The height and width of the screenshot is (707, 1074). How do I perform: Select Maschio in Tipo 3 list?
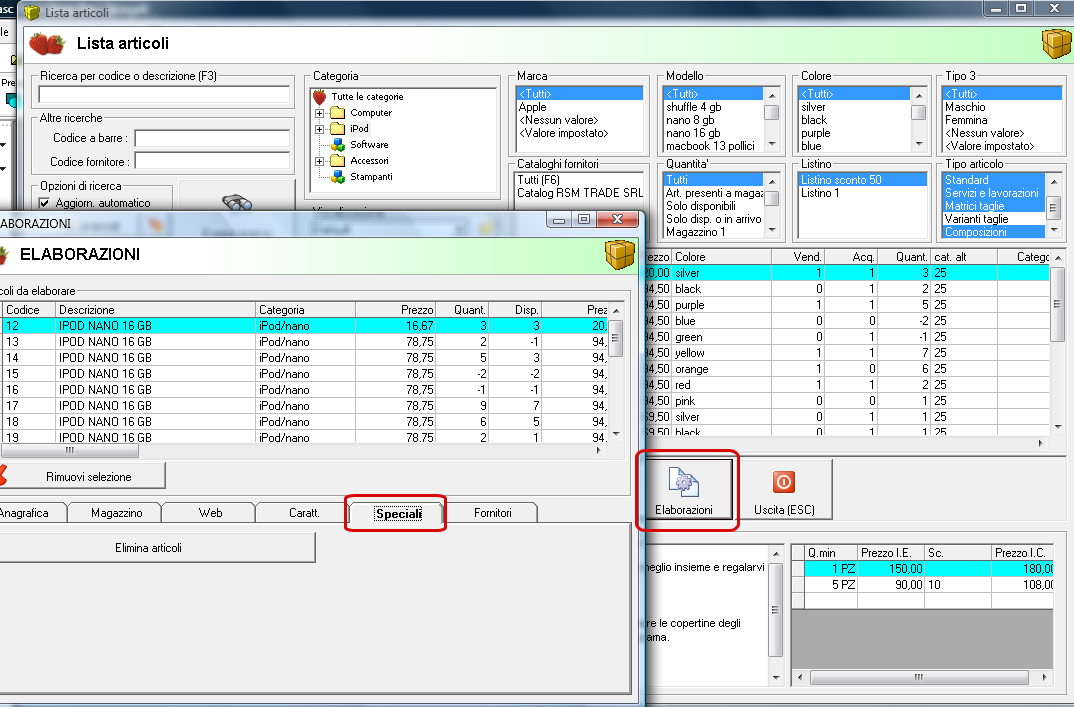point(1003,107)
